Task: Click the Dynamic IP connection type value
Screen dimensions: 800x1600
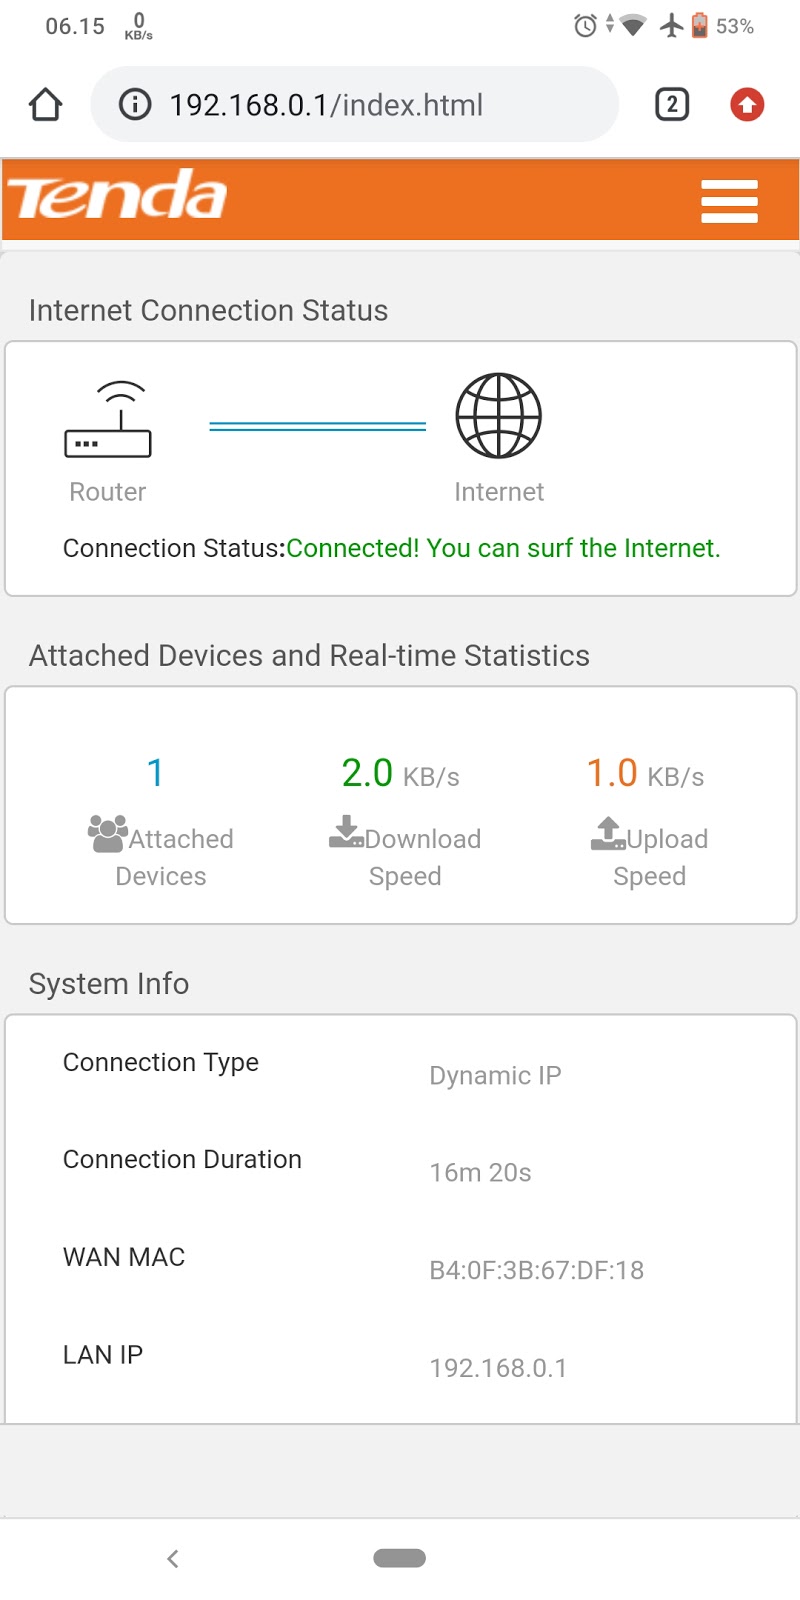Action: coord(495,1075)
